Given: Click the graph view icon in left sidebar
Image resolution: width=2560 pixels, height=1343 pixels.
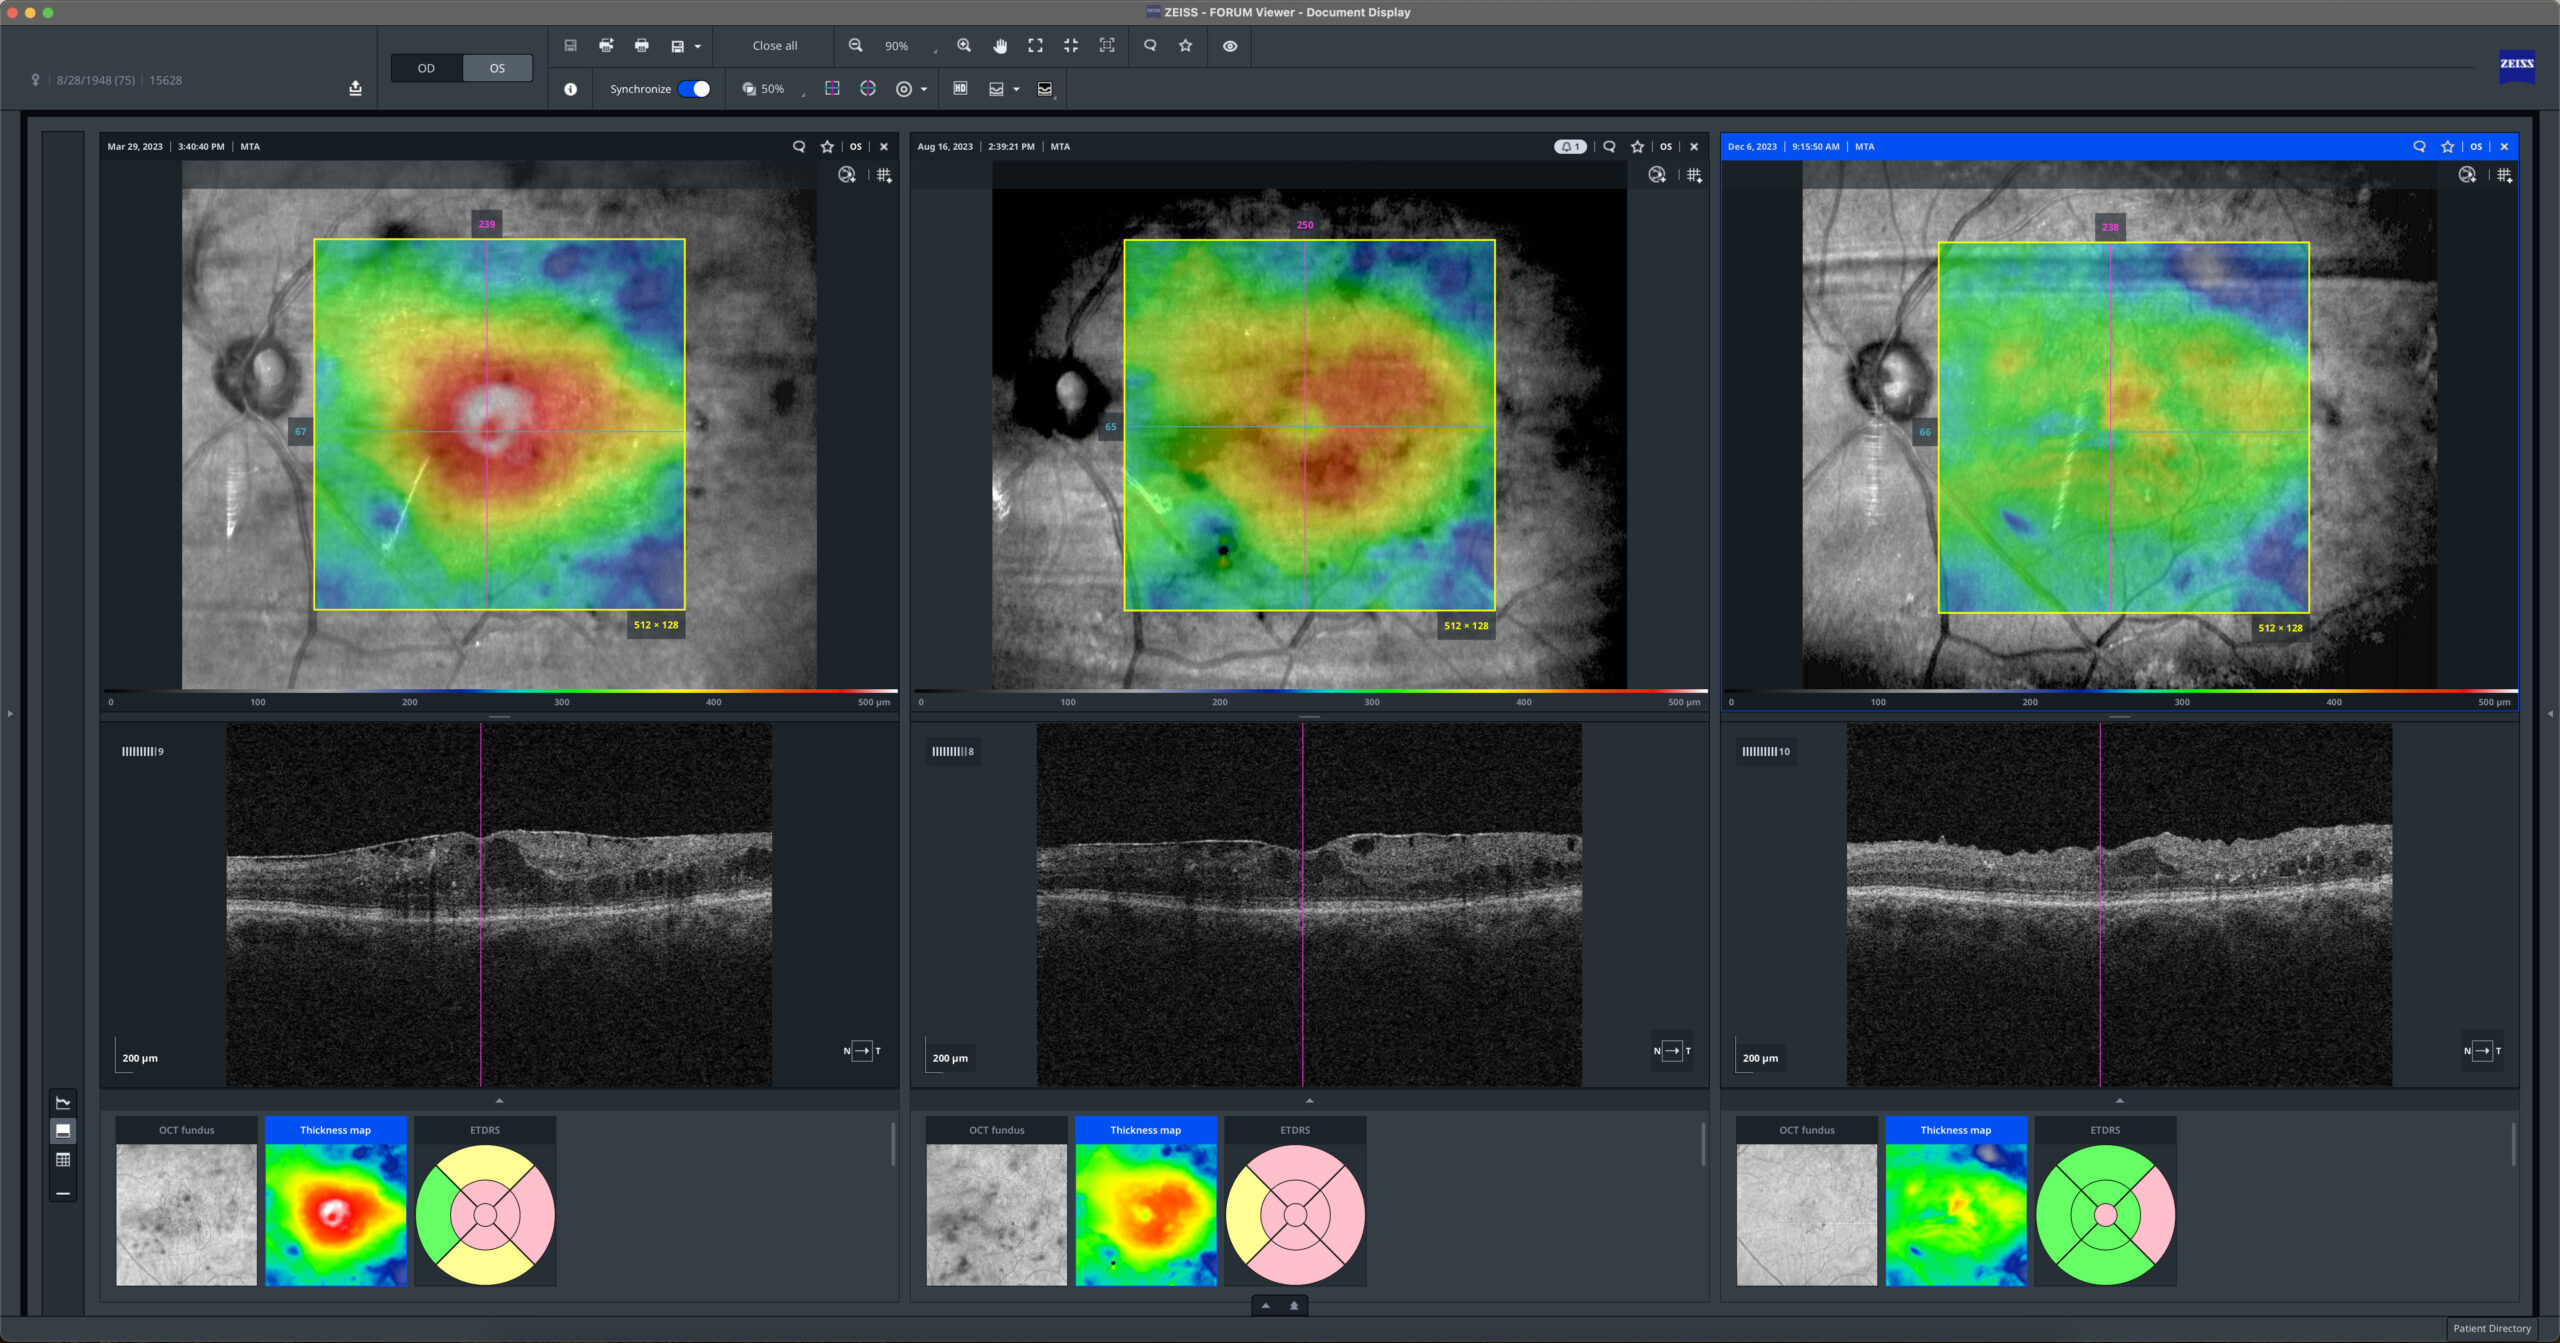Looking at the screenshot, I should click(x=63, y=1102).
